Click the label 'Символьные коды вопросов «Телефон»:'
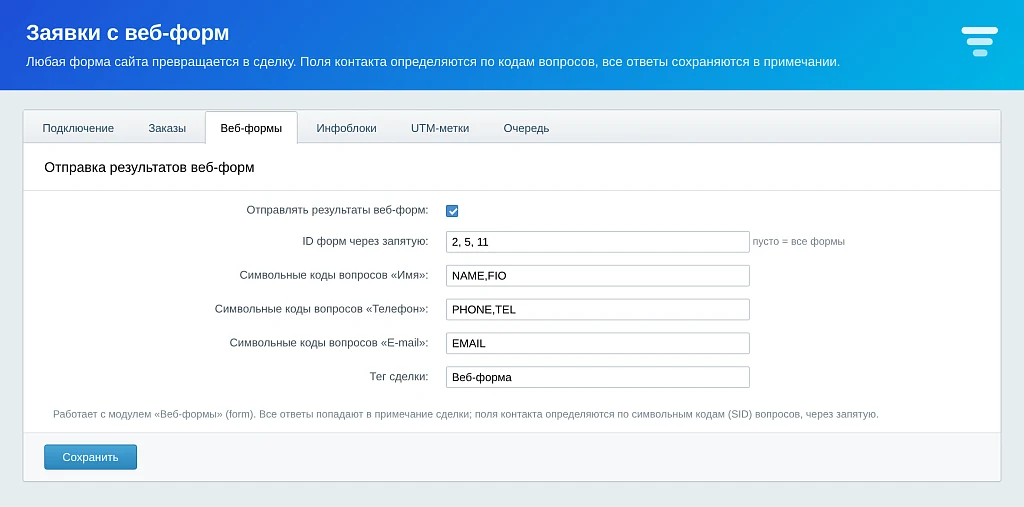 pyautogui.click(x=322, y=310)
